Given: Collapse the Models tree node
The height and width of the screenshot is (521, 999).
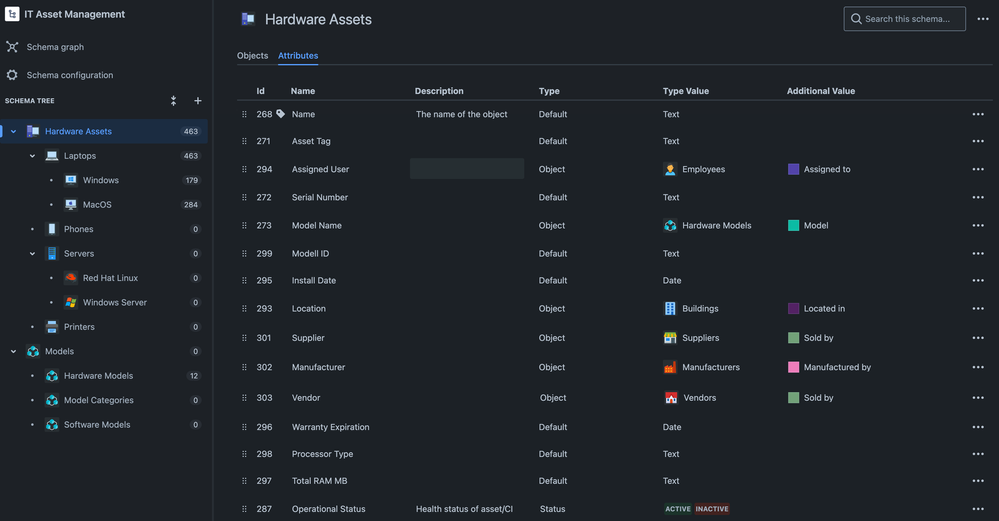Looking at the screenshot, I should point(13,351).
